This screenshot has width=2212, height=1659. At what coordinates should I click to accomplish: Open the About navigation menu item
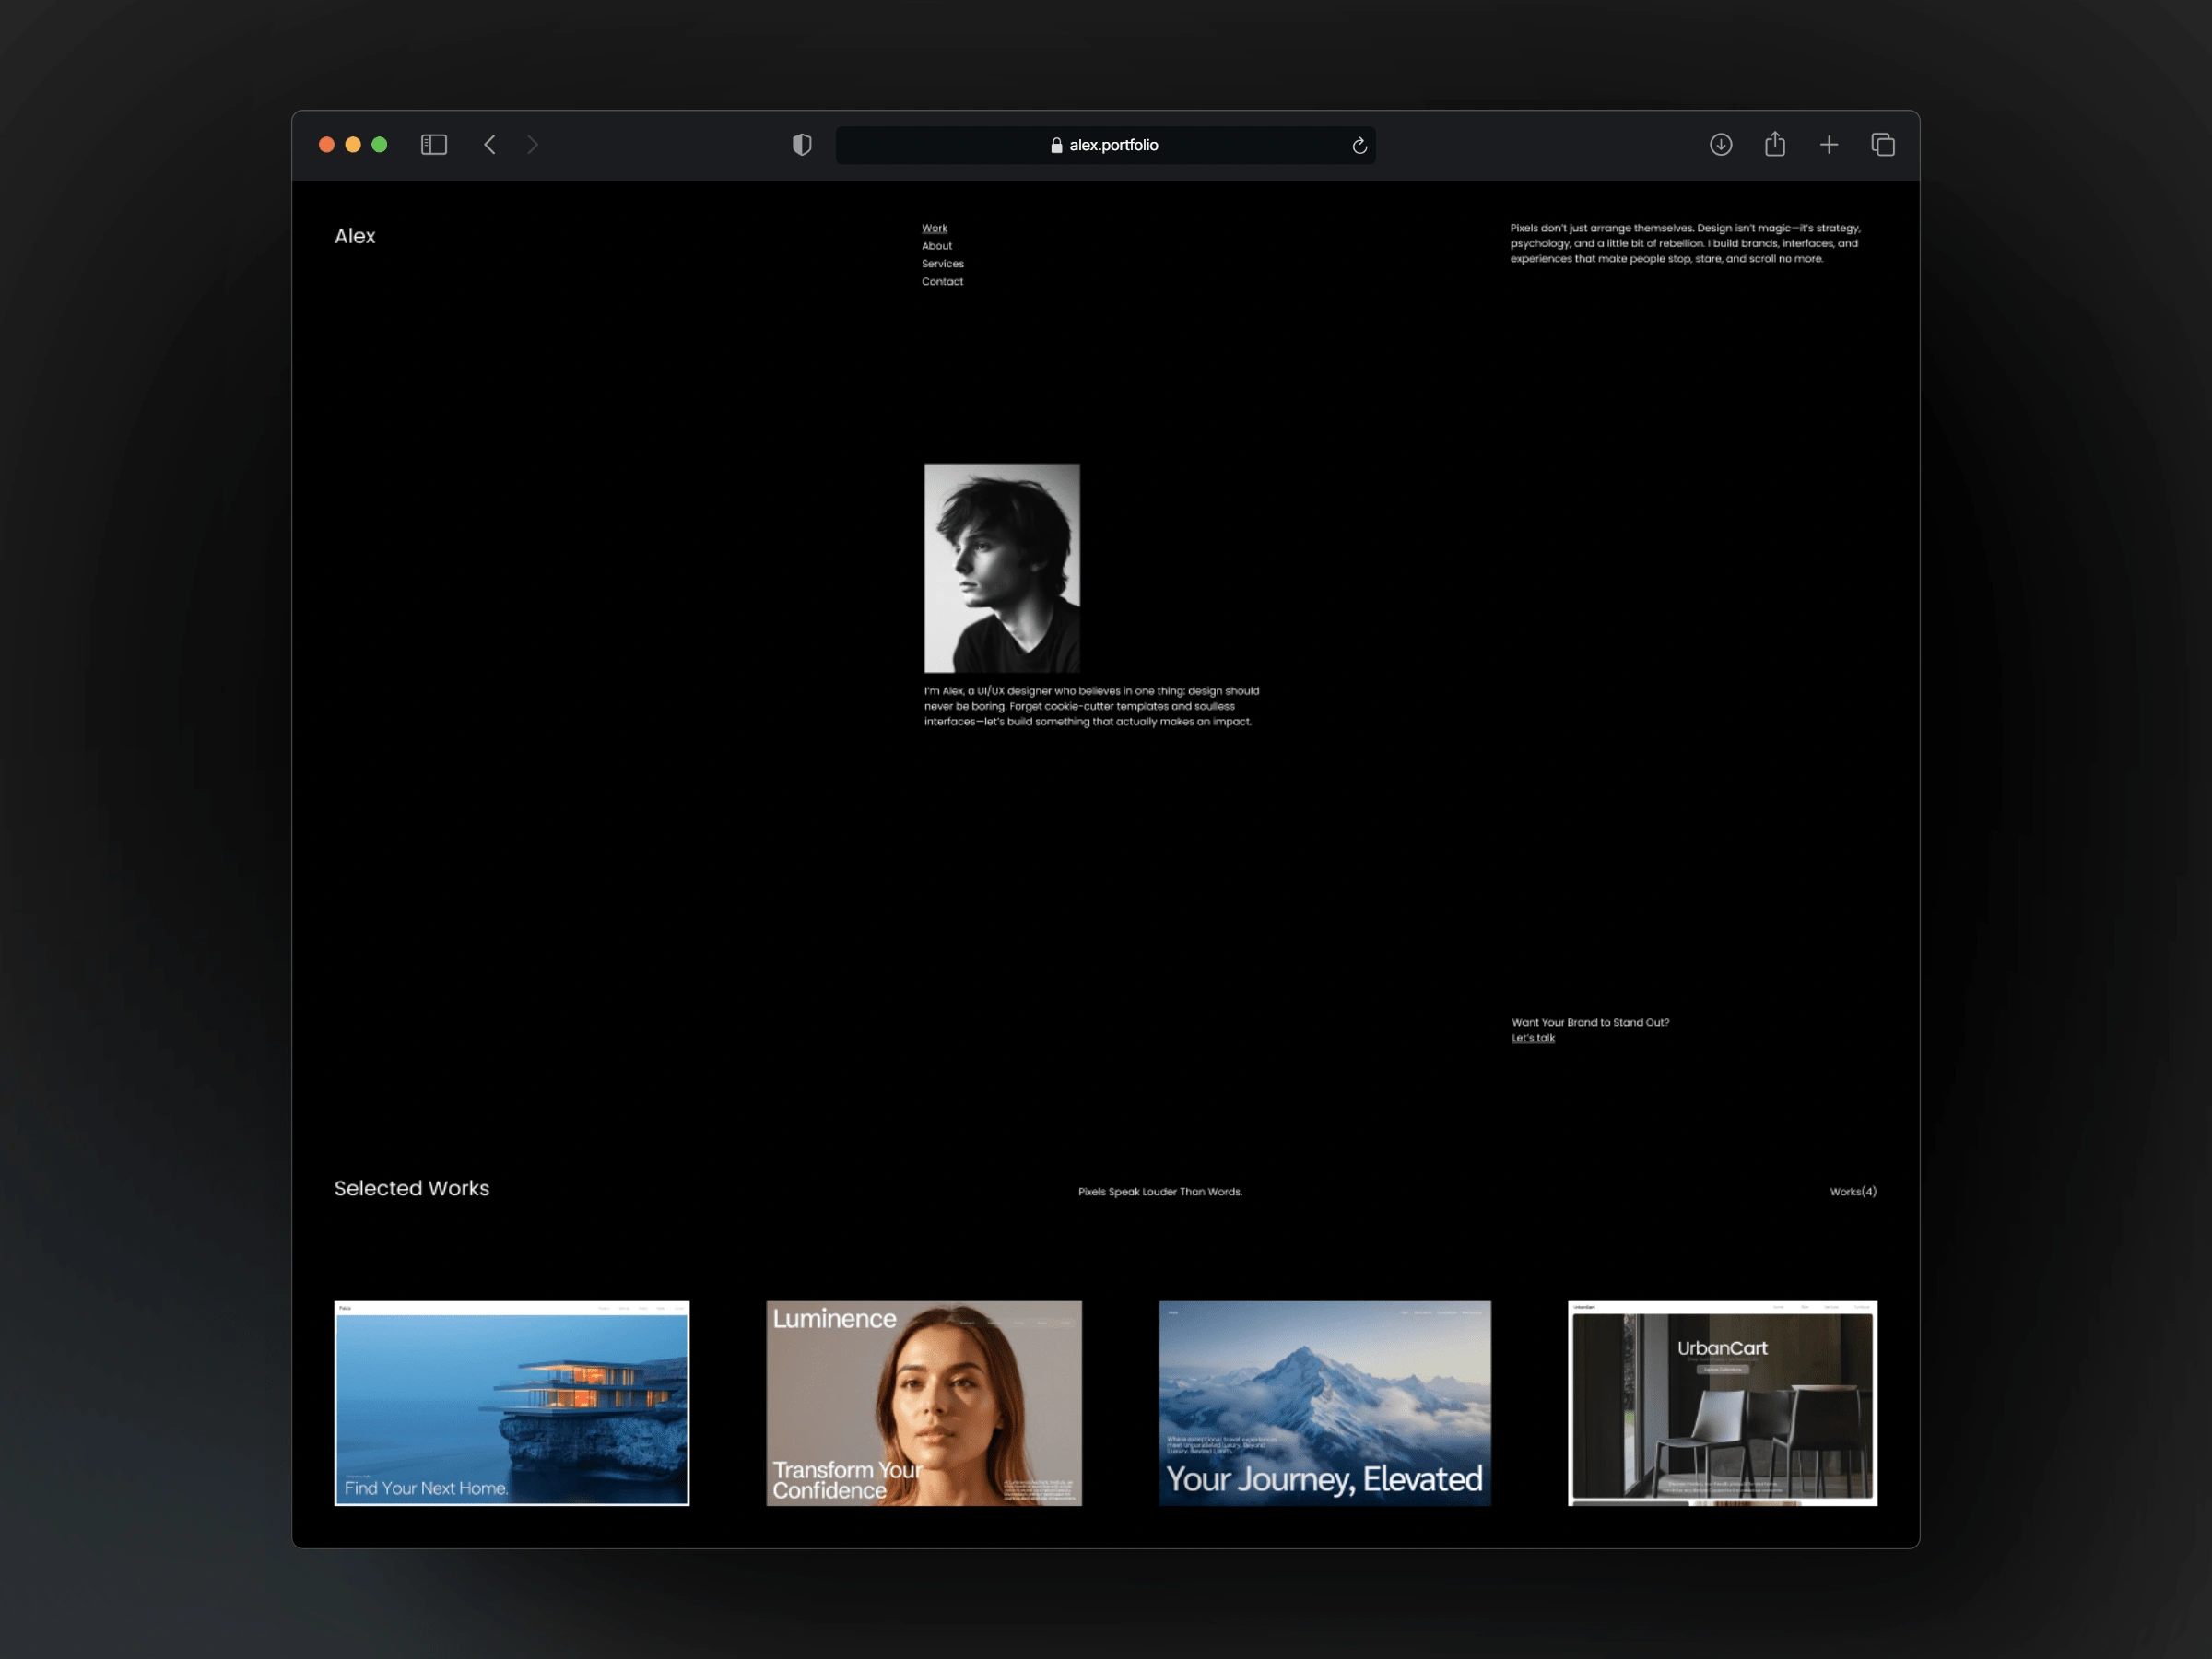tap(937, 244)
